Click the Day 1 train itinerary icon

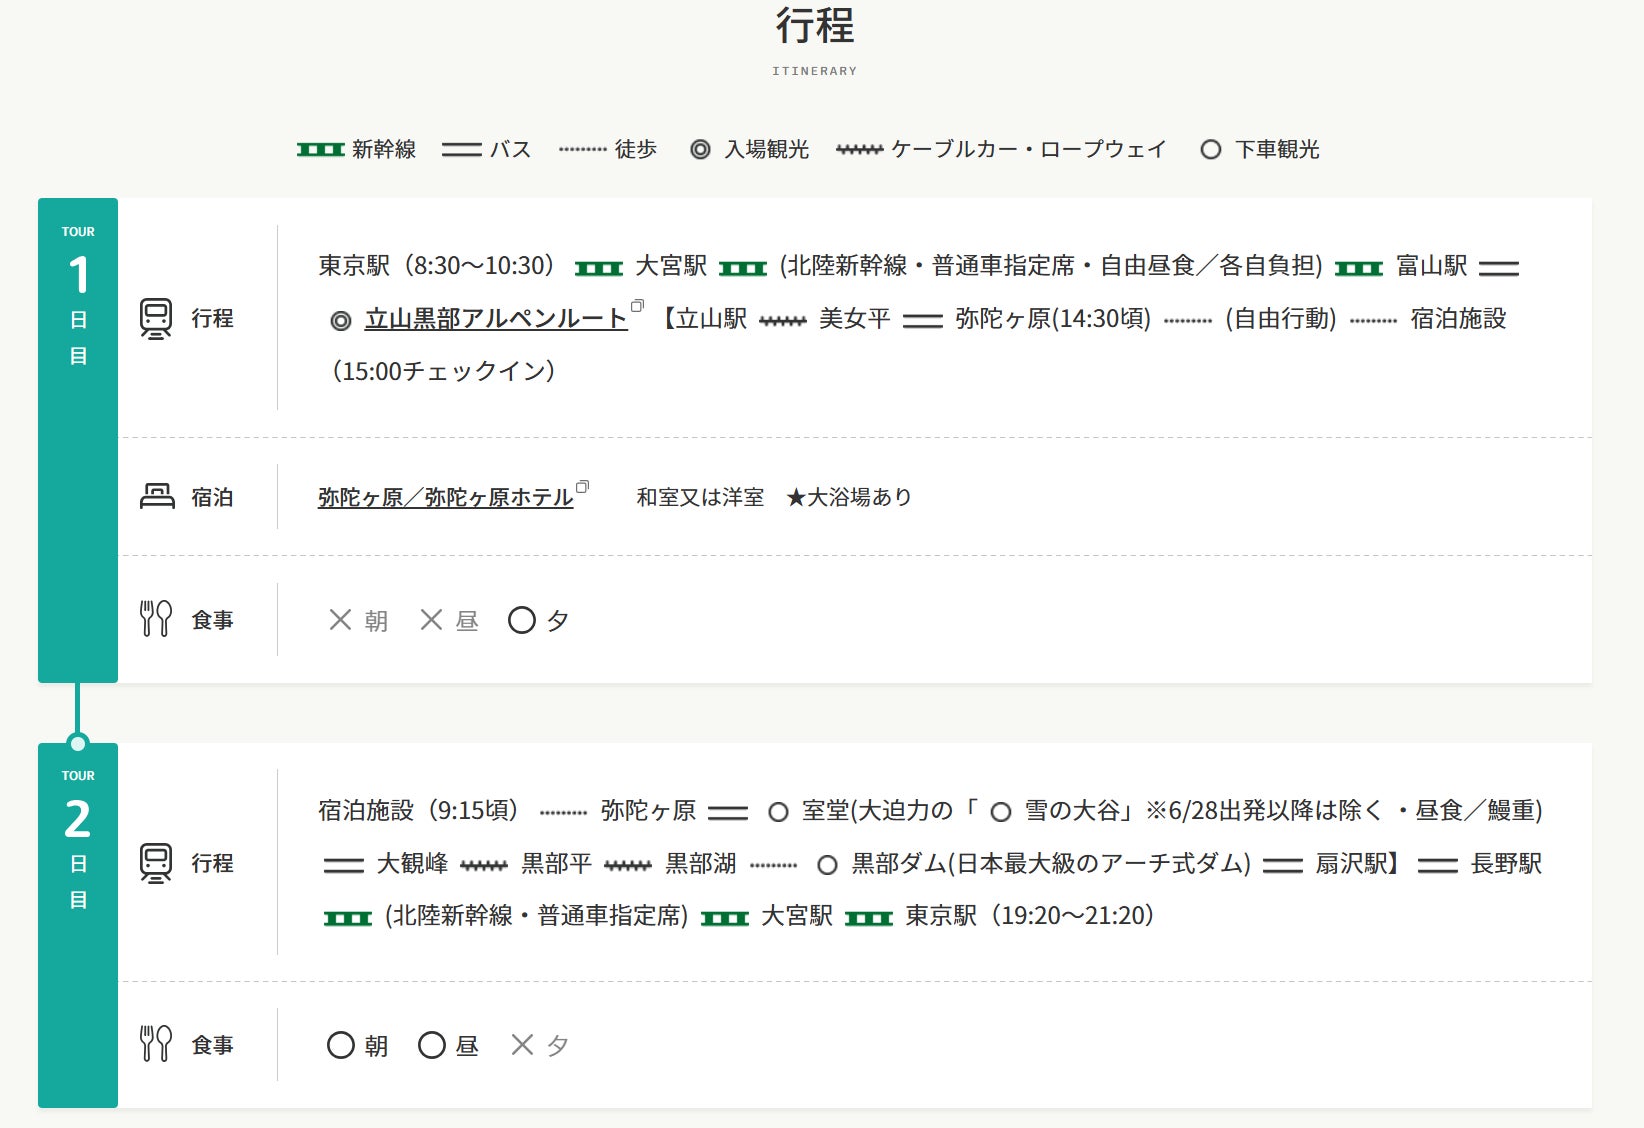156,319
